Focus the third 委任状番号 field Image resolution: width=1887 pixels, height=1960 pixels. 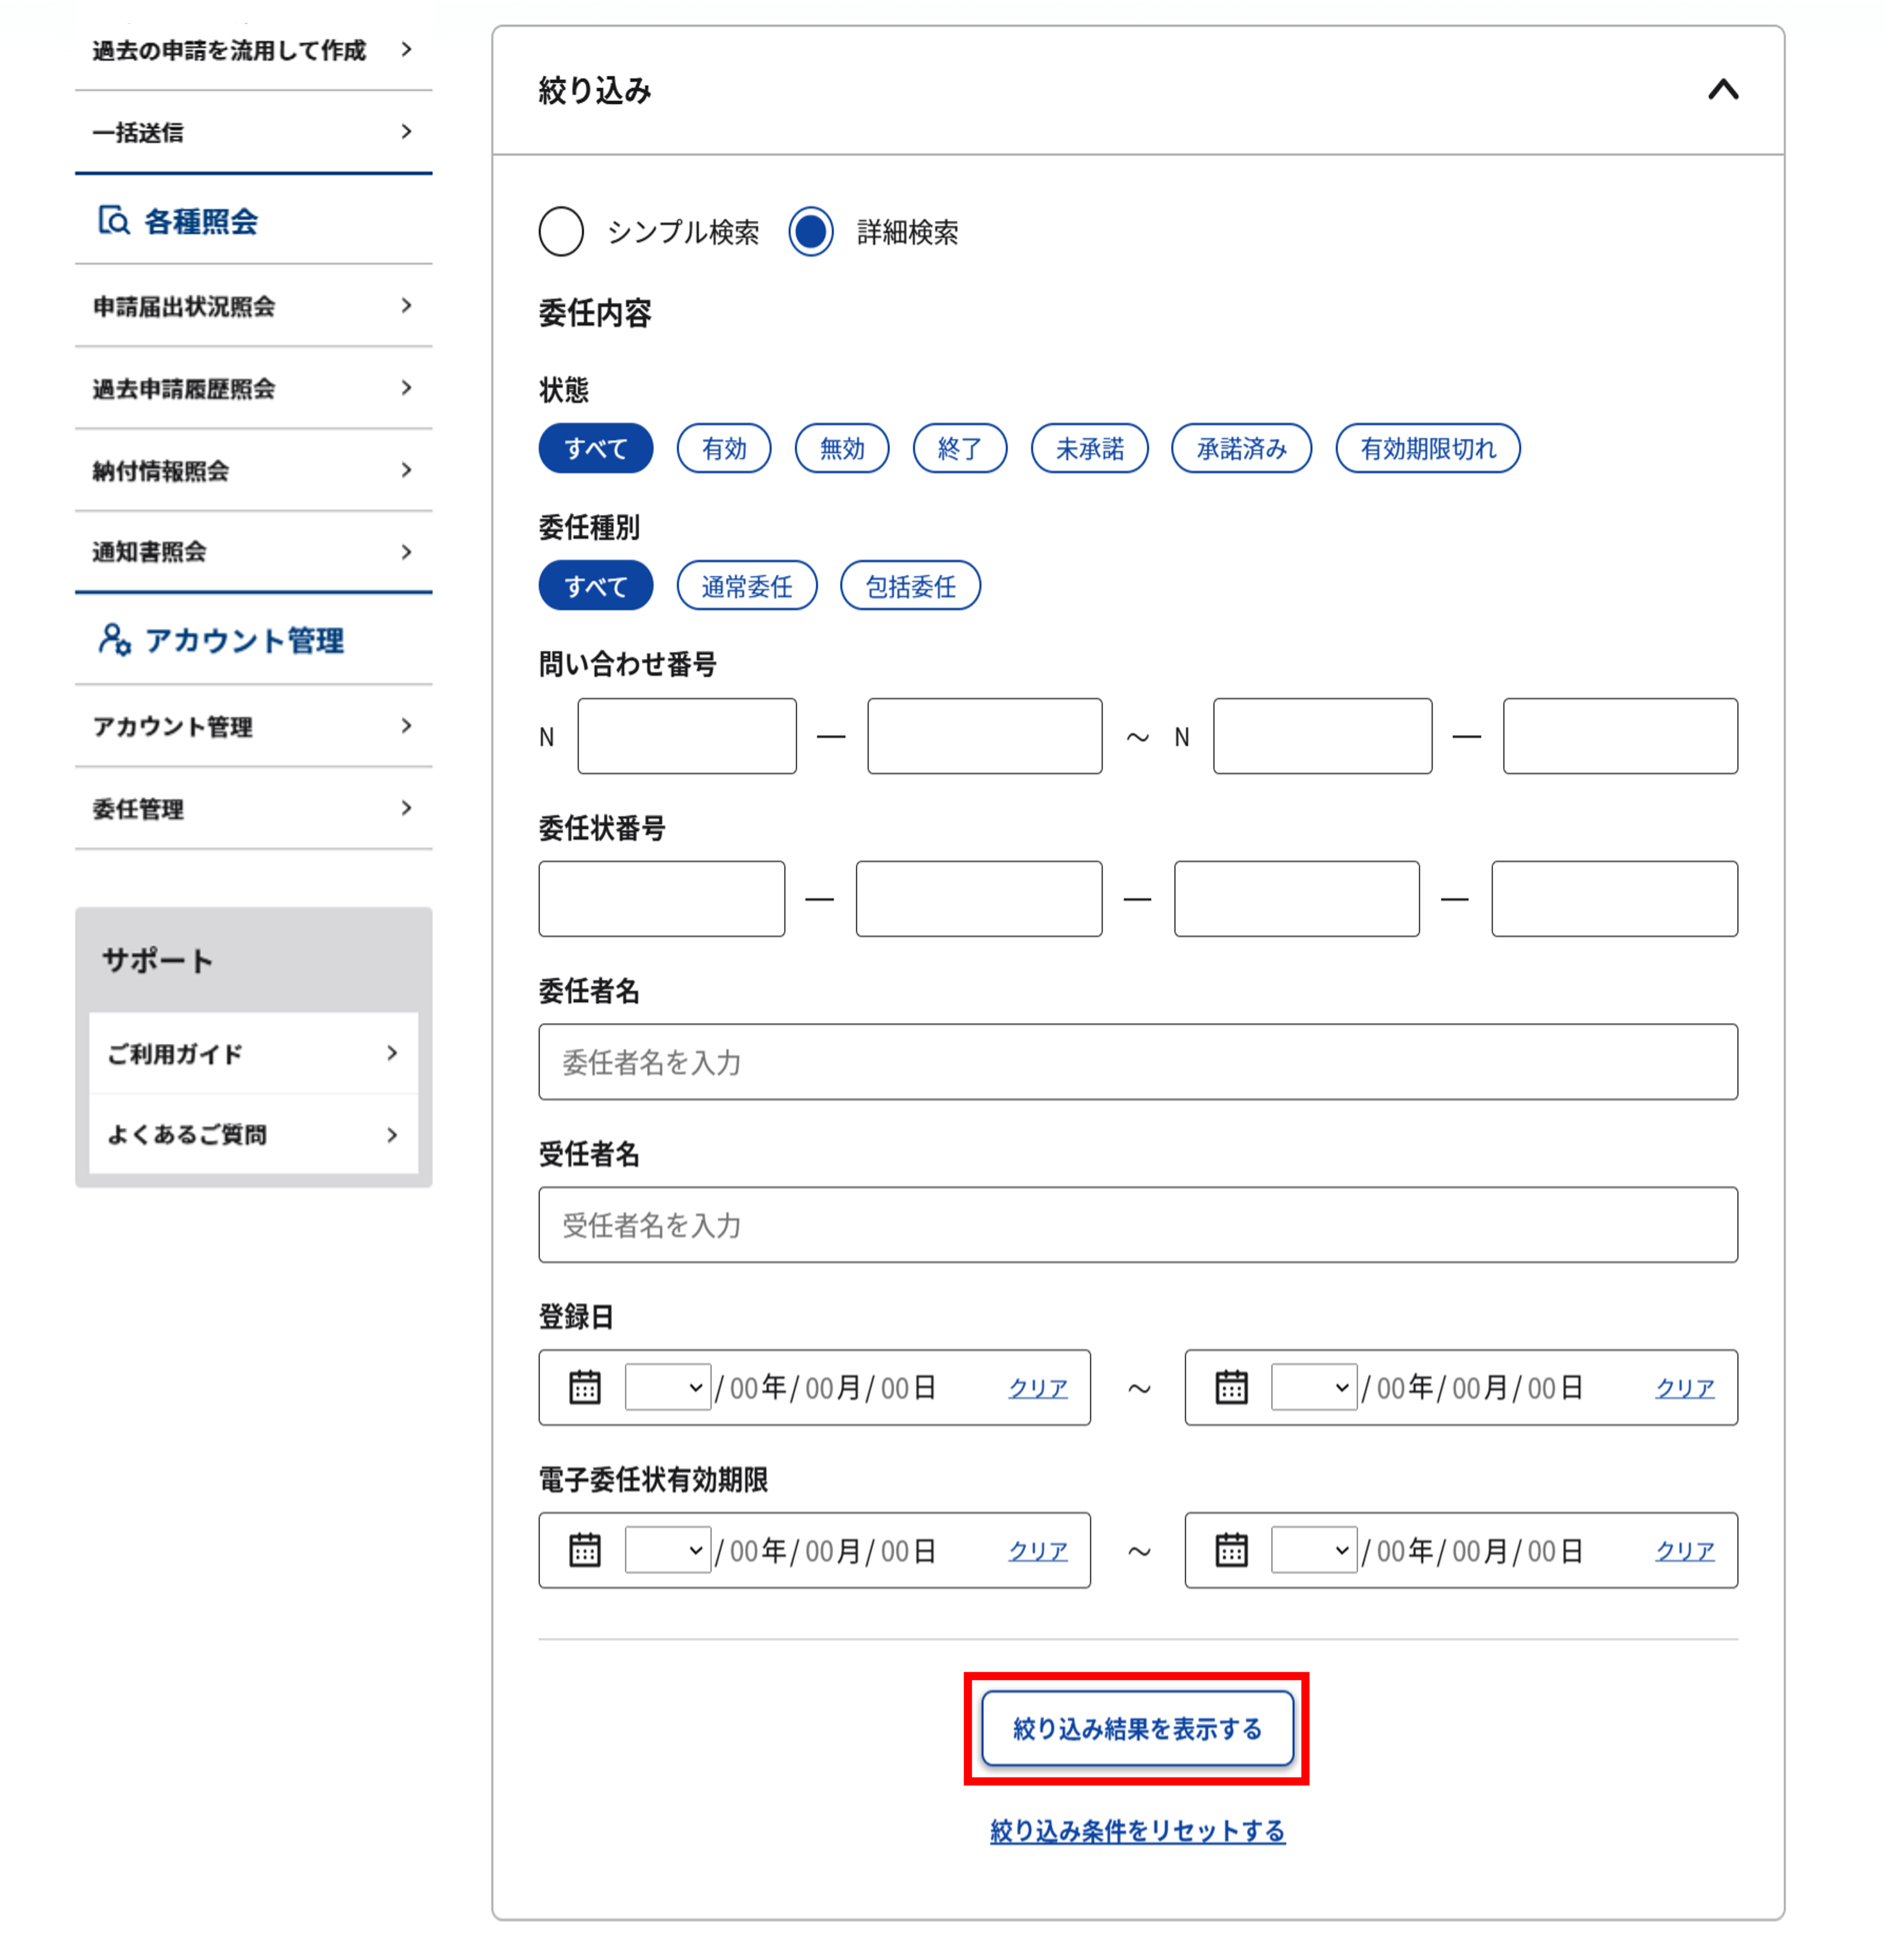click(1297, 899)
